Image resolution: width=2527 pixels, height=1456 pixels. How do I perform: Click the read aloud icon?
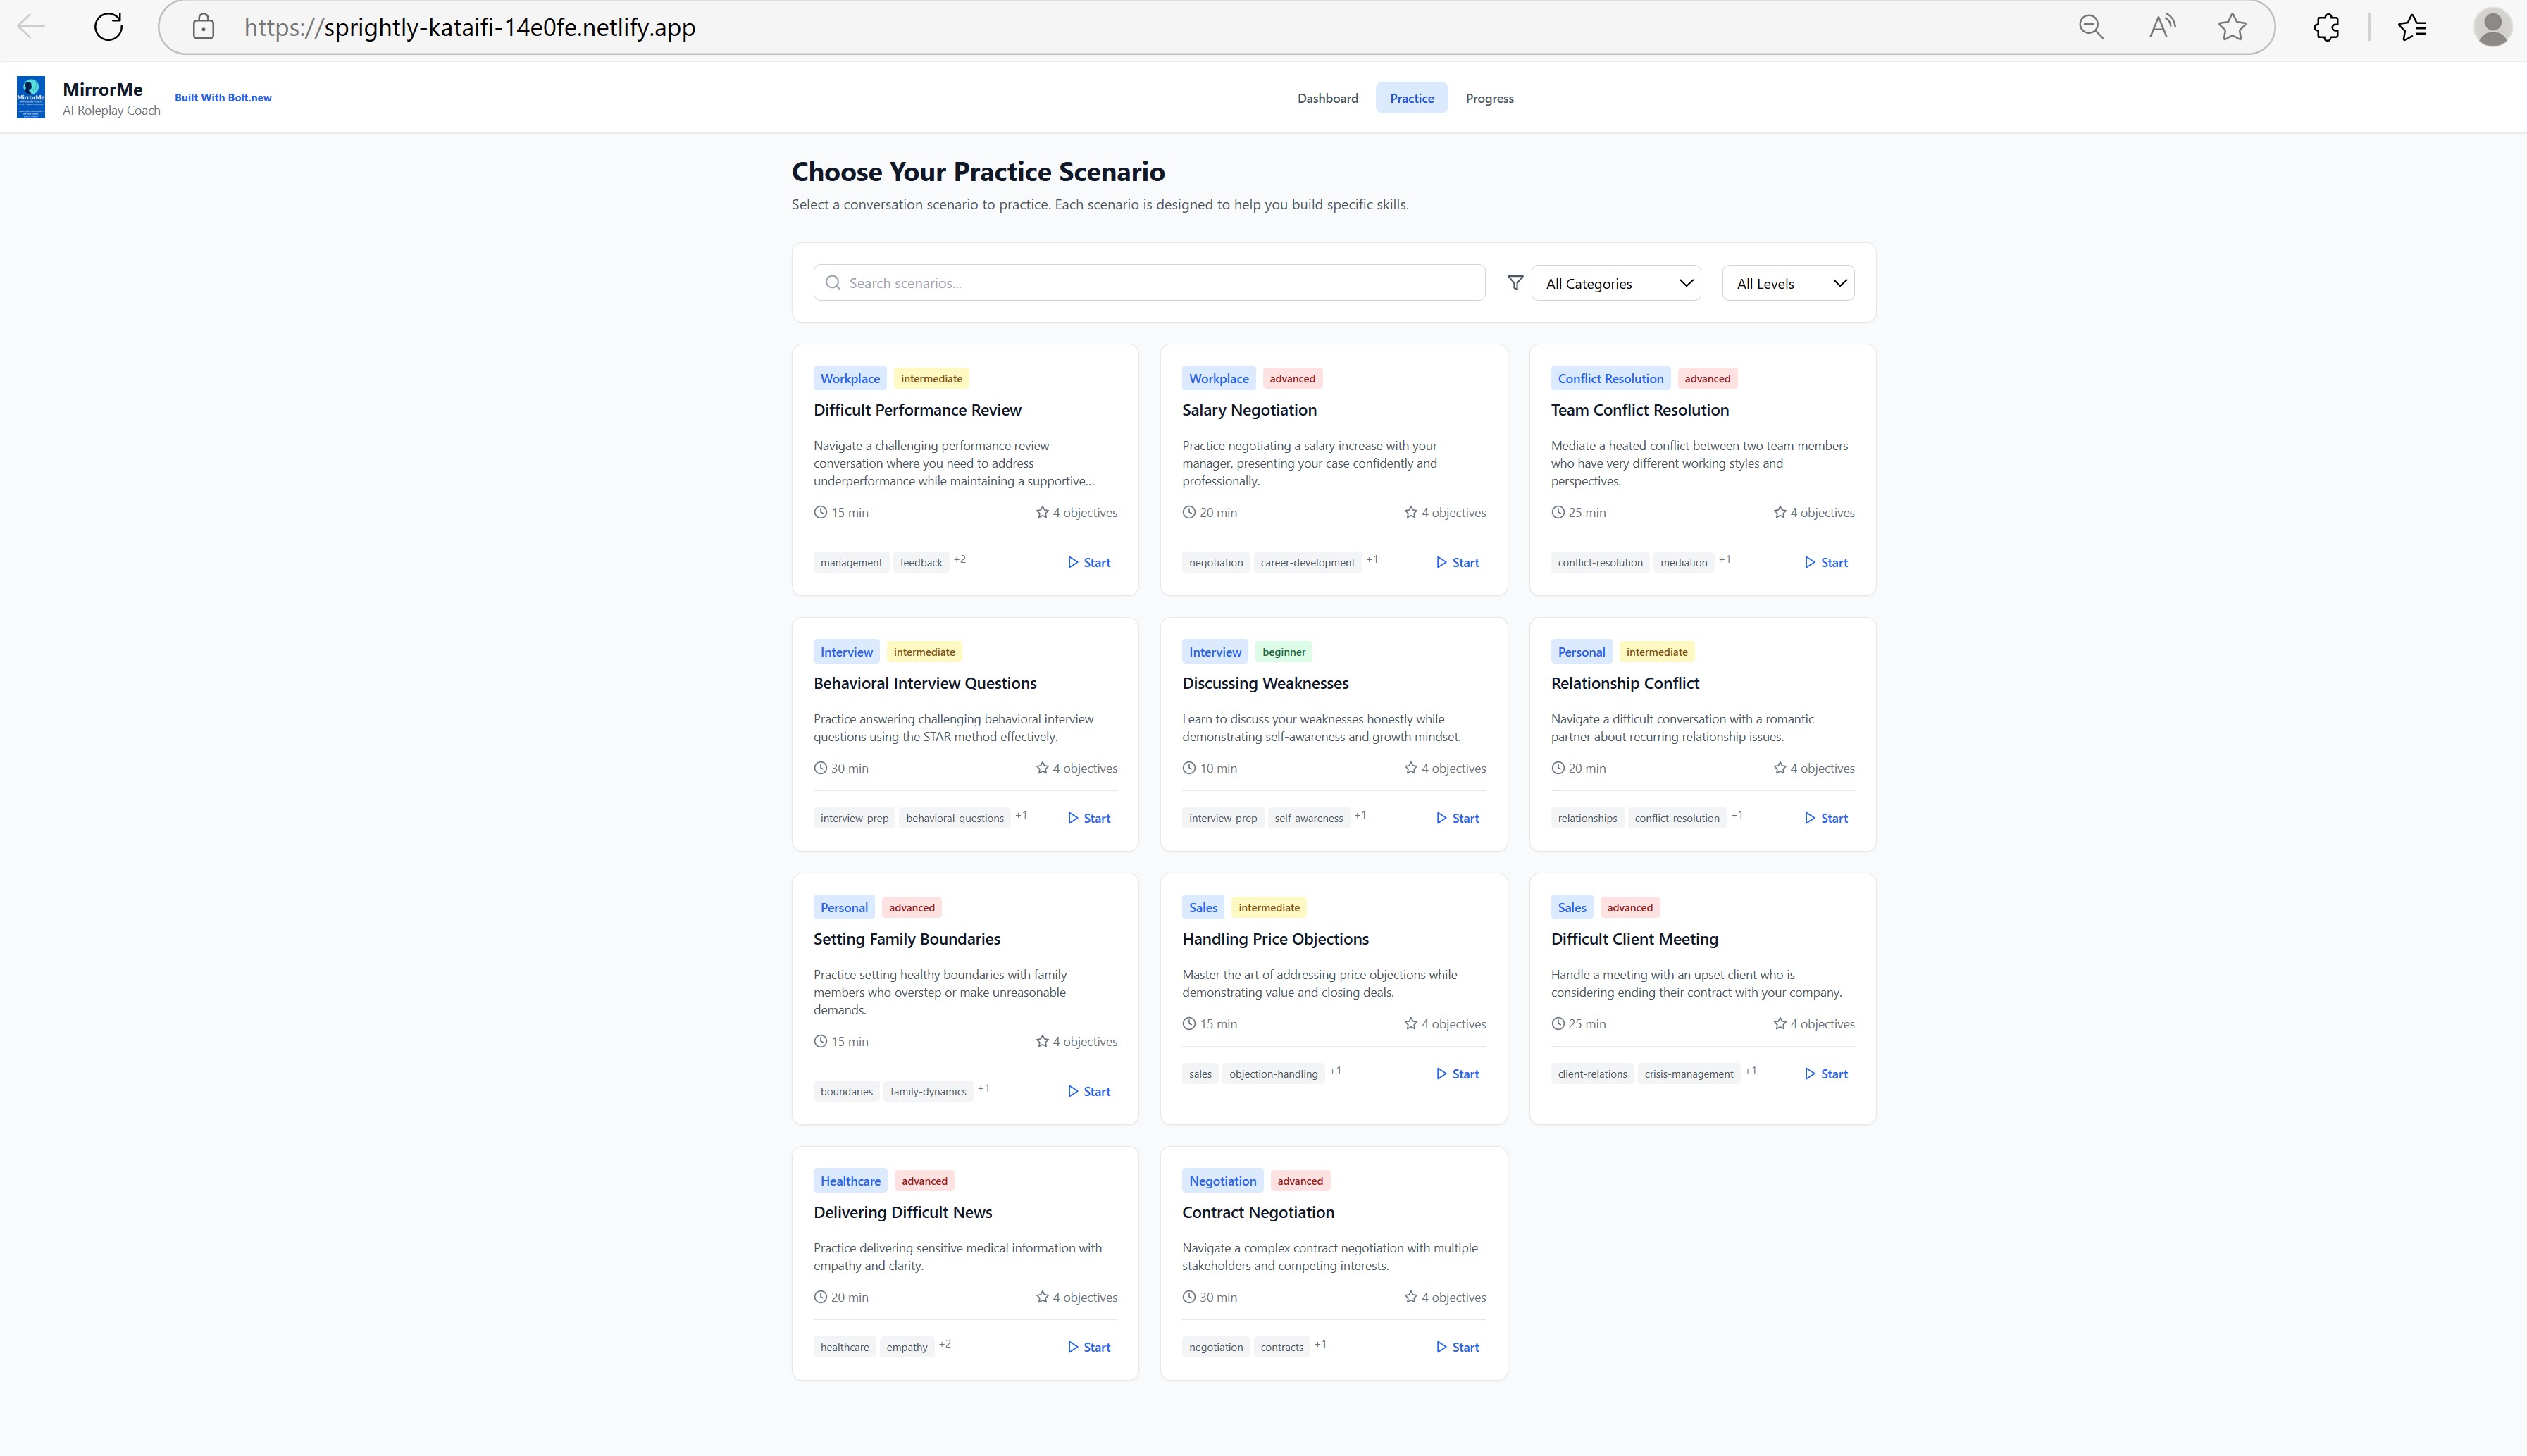(2162, 27)
